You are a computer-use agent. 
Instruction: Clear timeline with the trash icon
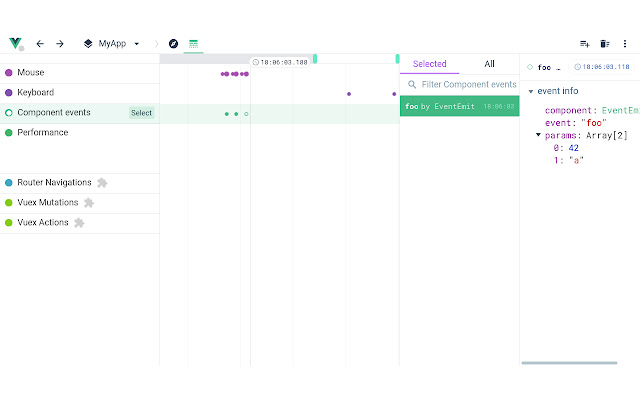pyautogui.click(x=604, y=44)
